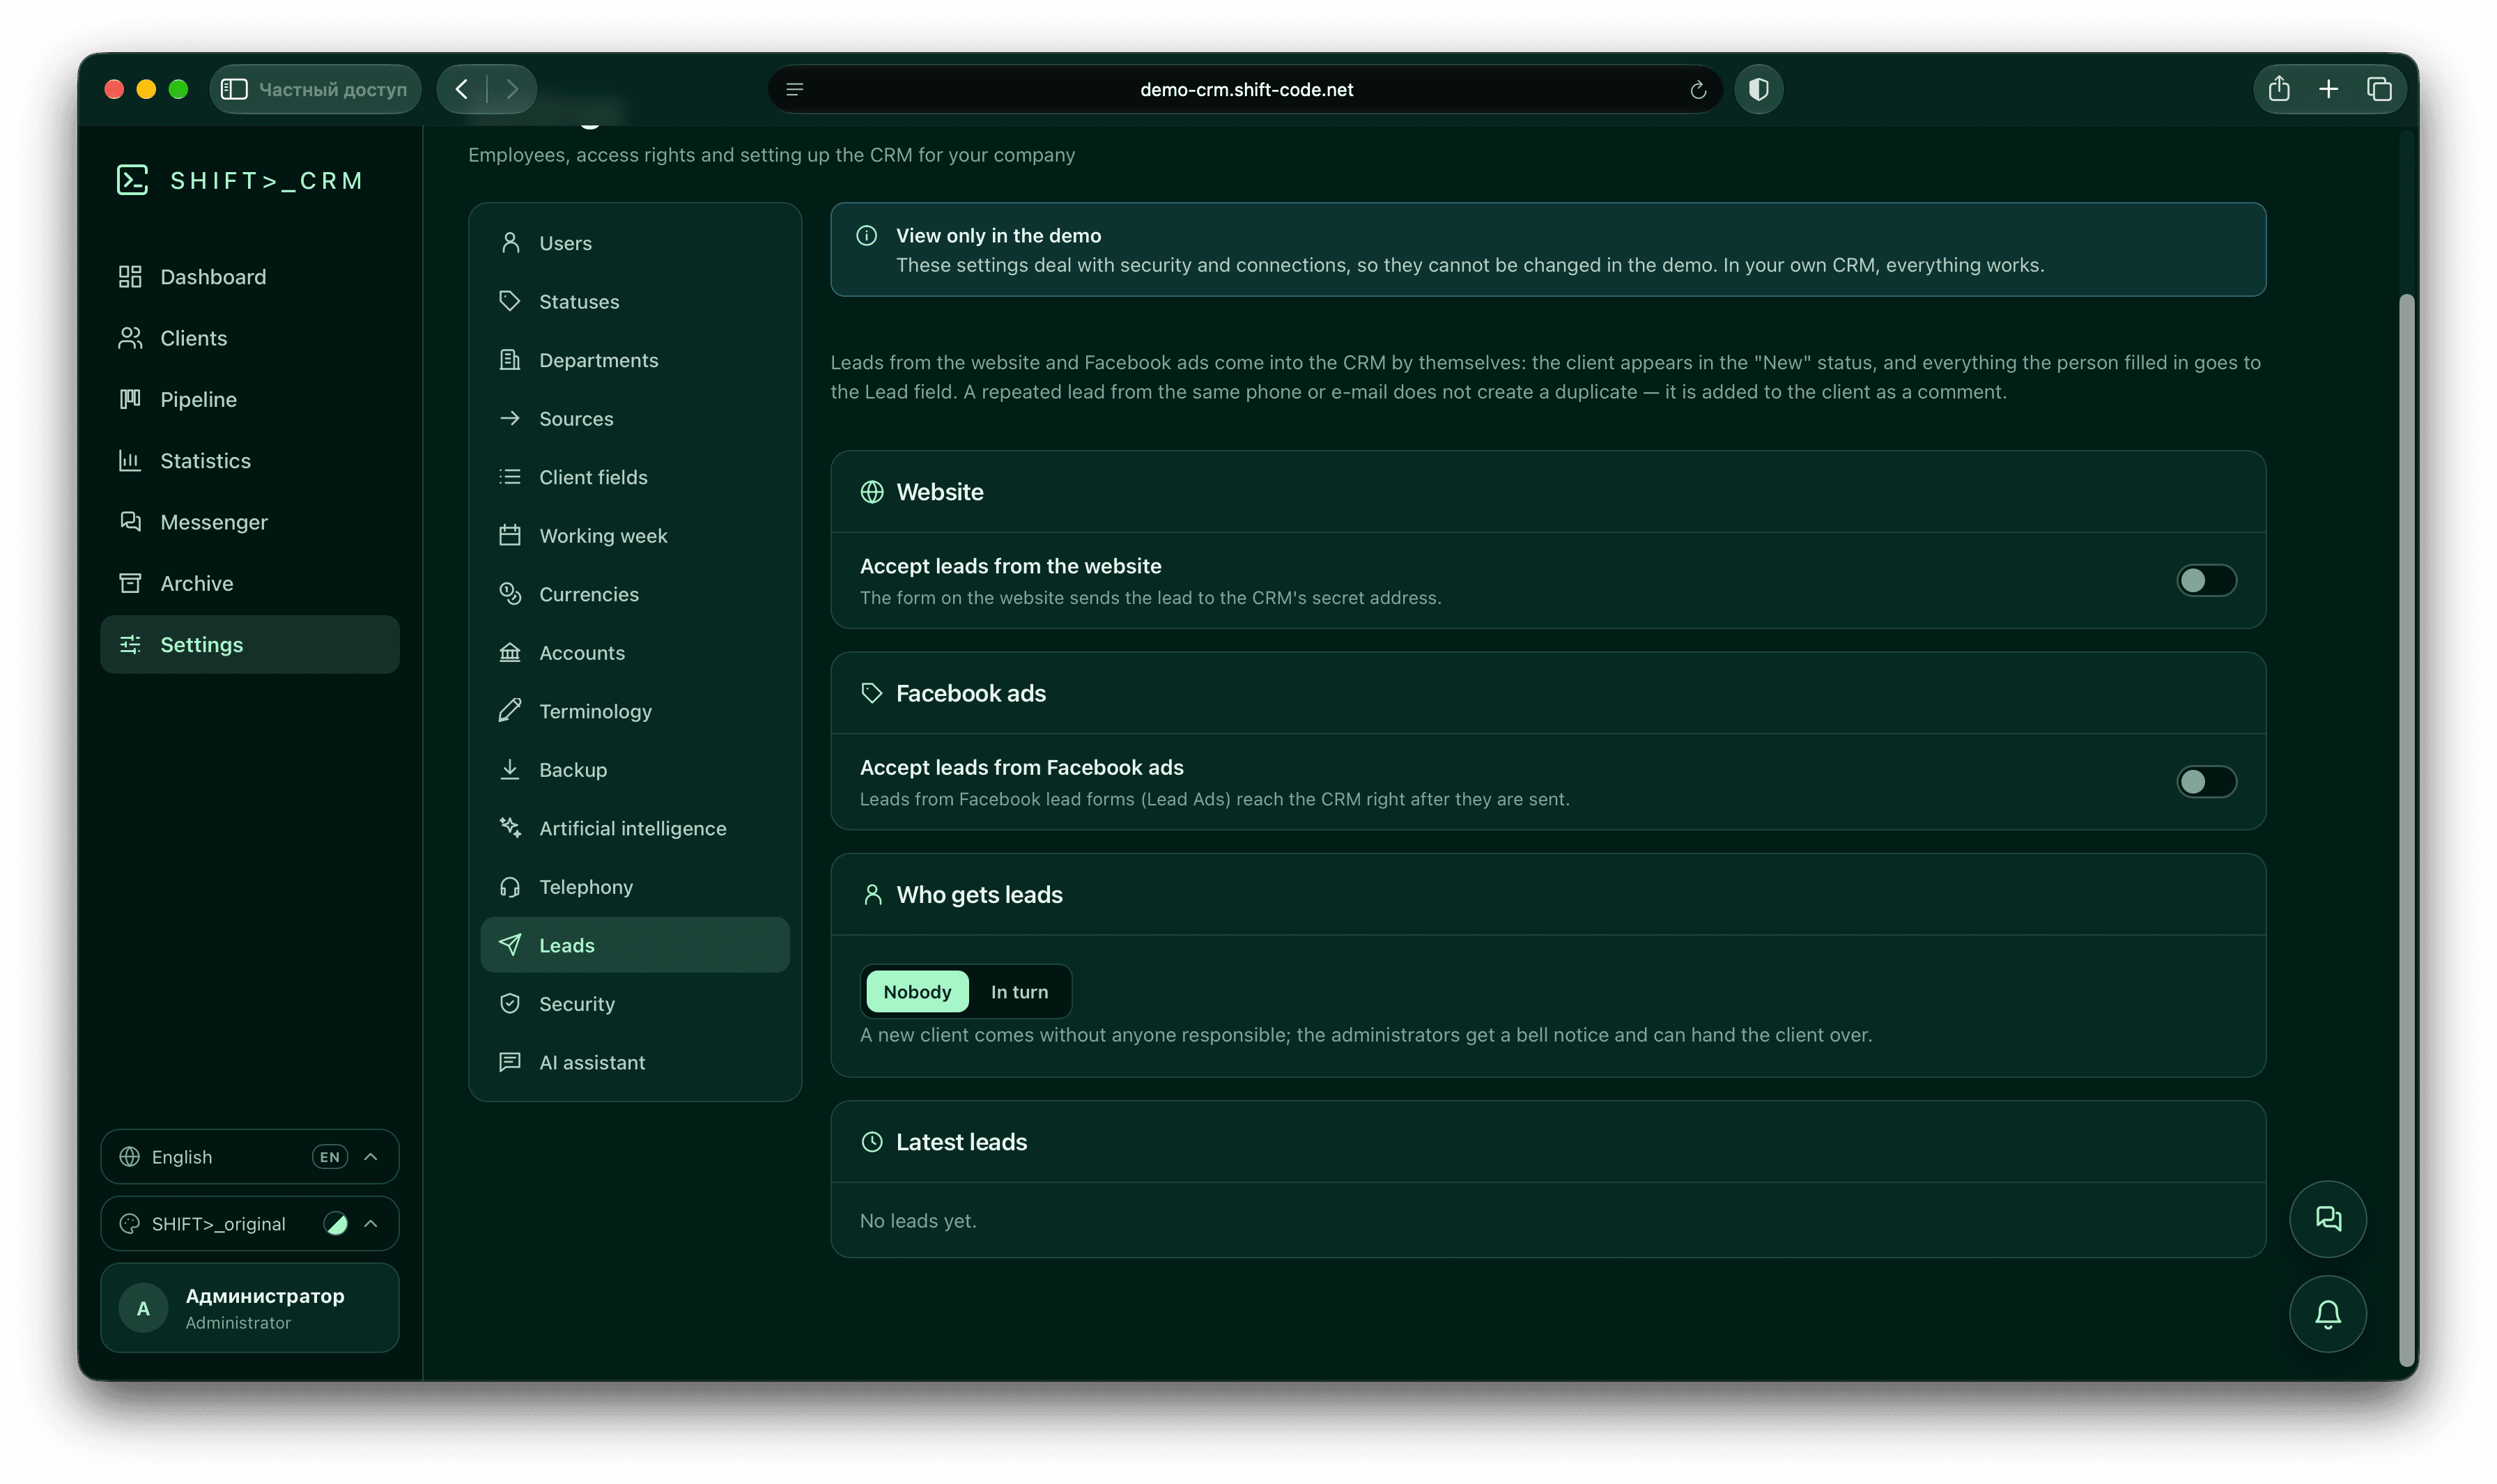Click the privacy shield icon
Image resolution: width=2497 pixels, height=1484 pixels.
pyautogui.click(x=1758, y=89)
